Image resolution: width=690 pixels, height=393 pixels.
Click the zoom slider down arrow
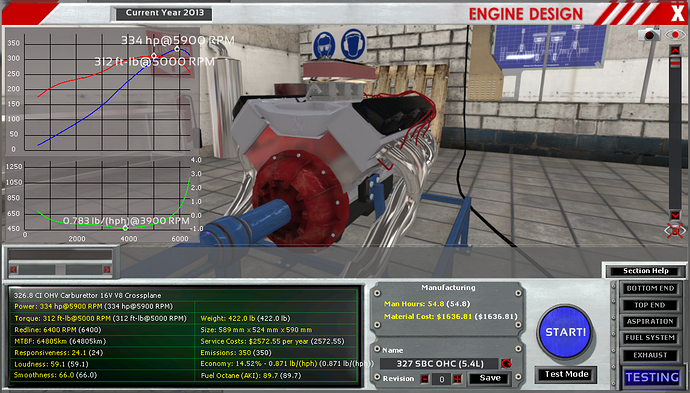click(675, 215)
